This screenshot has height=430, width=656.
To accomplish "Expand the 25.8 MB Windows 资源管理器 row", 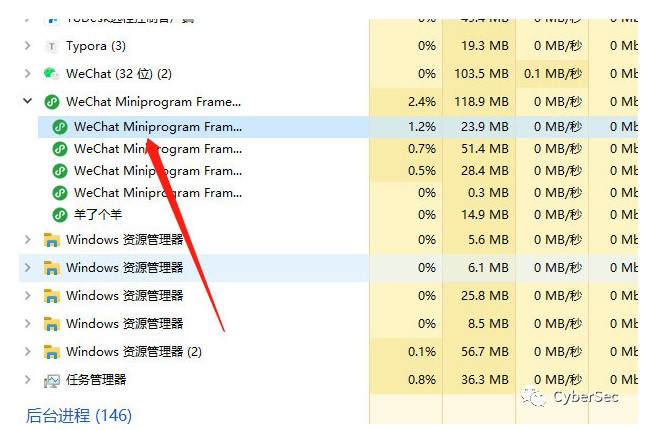I will coord(28,296).
